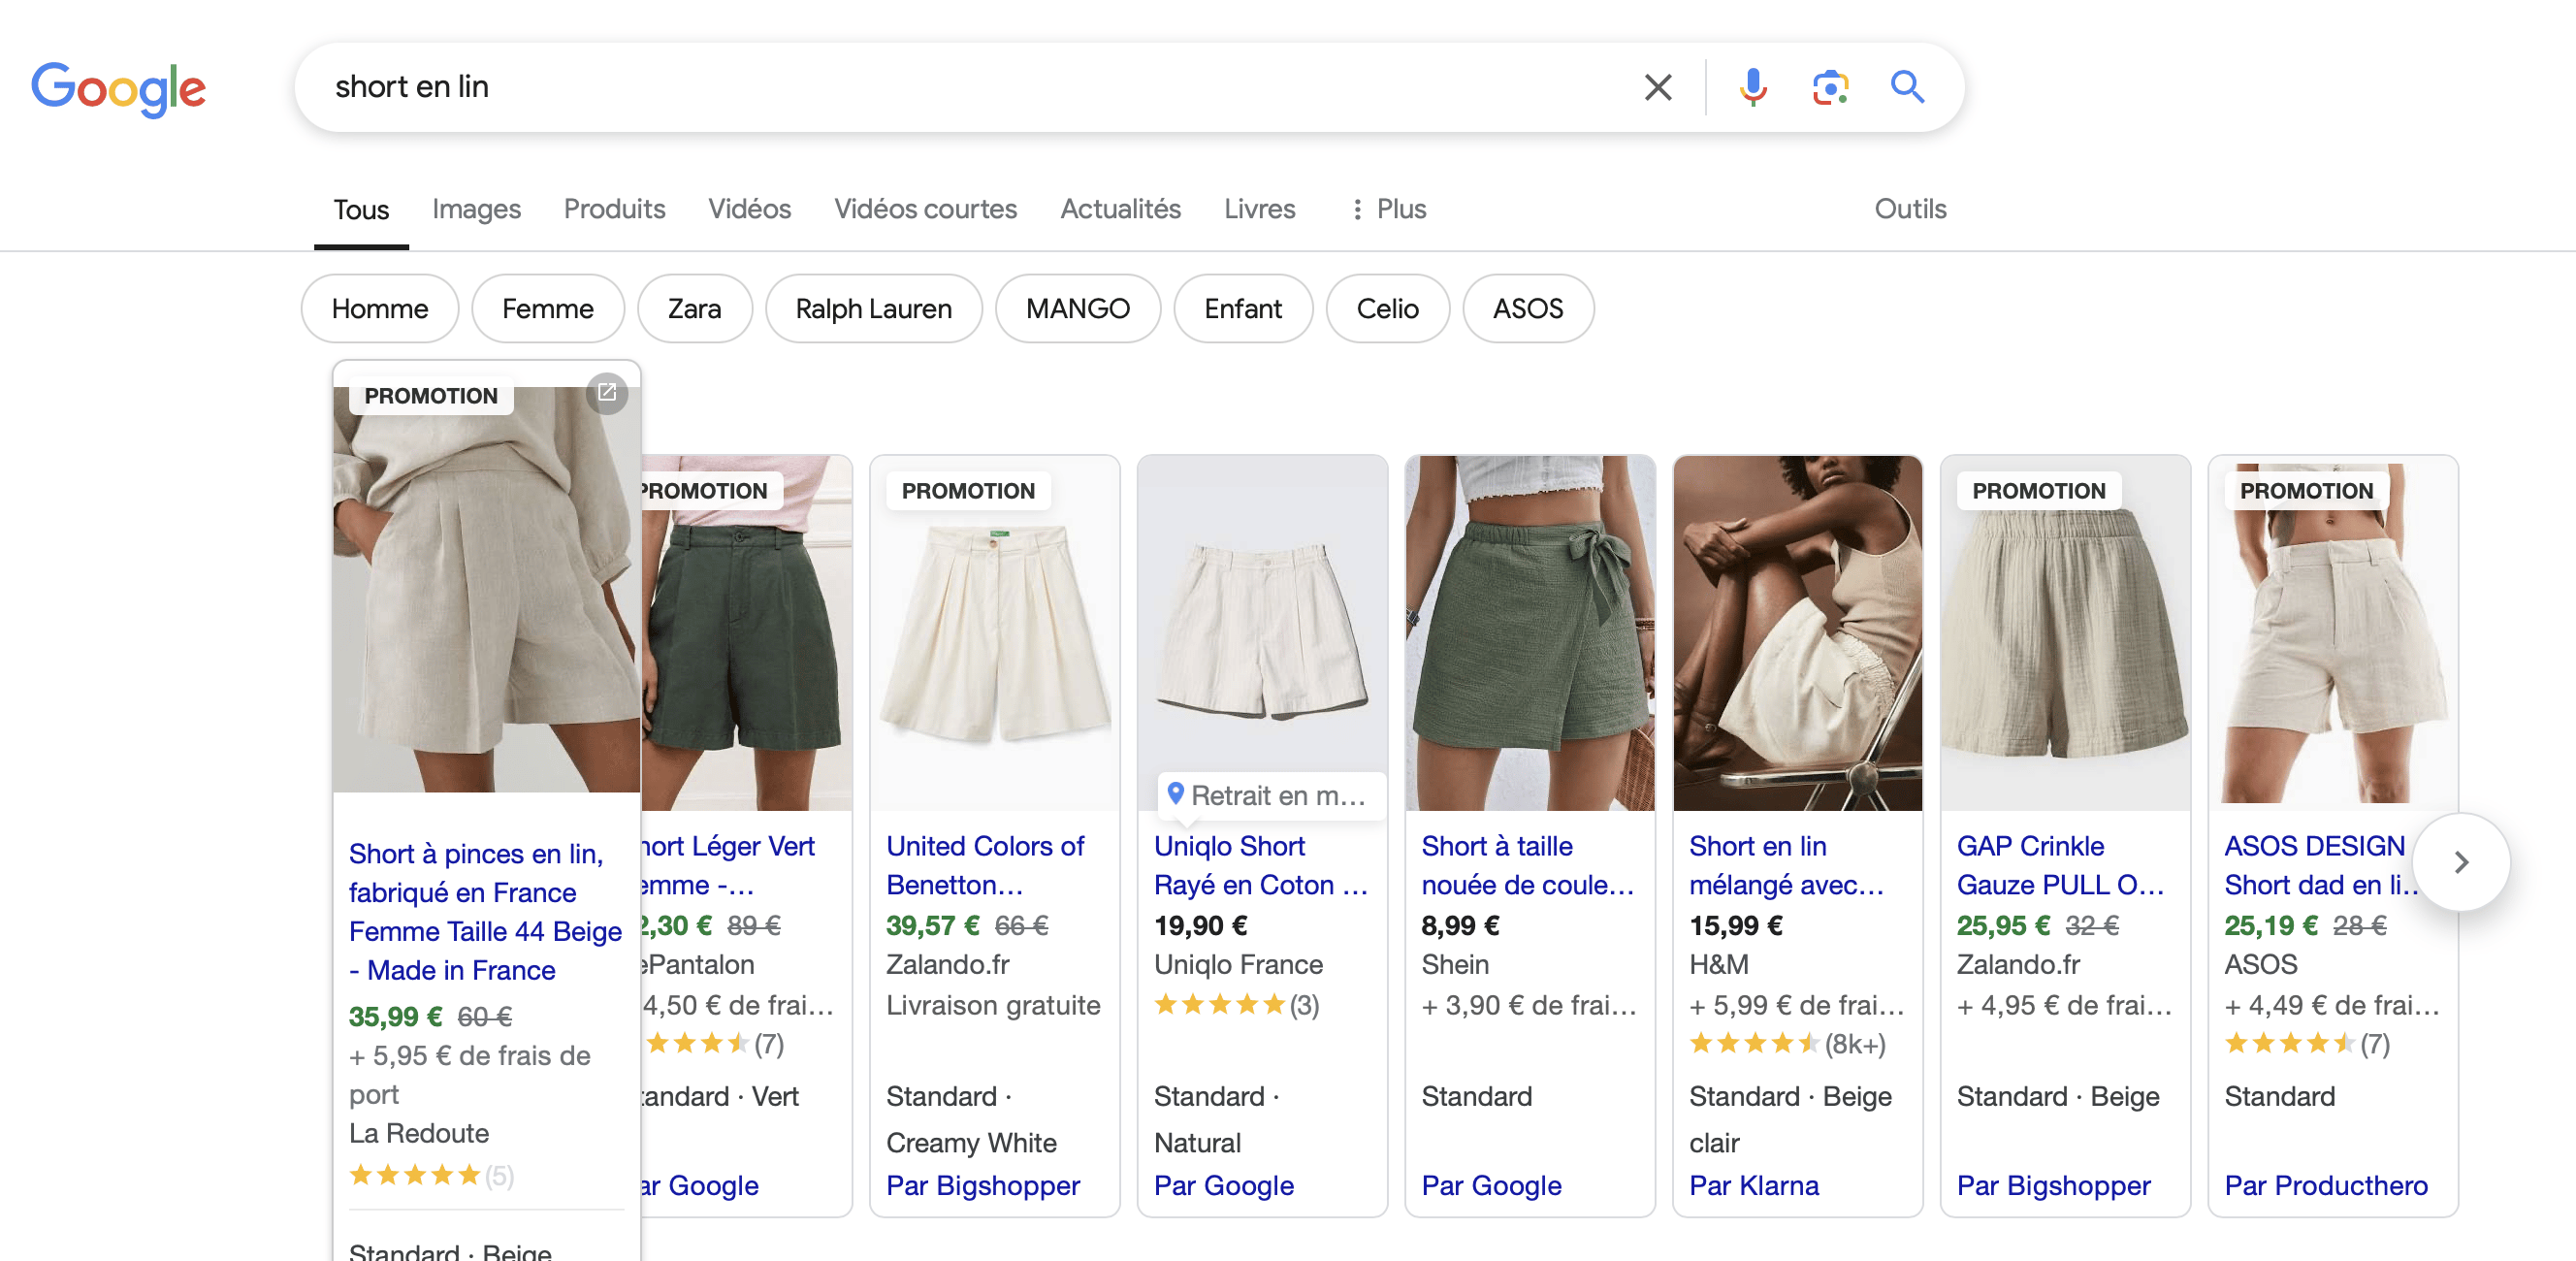Viewport: 2576px width, 1261px height.
Task: Open 'GAP Crinkle Gauze PULL O…' link
Action: 2060,865
